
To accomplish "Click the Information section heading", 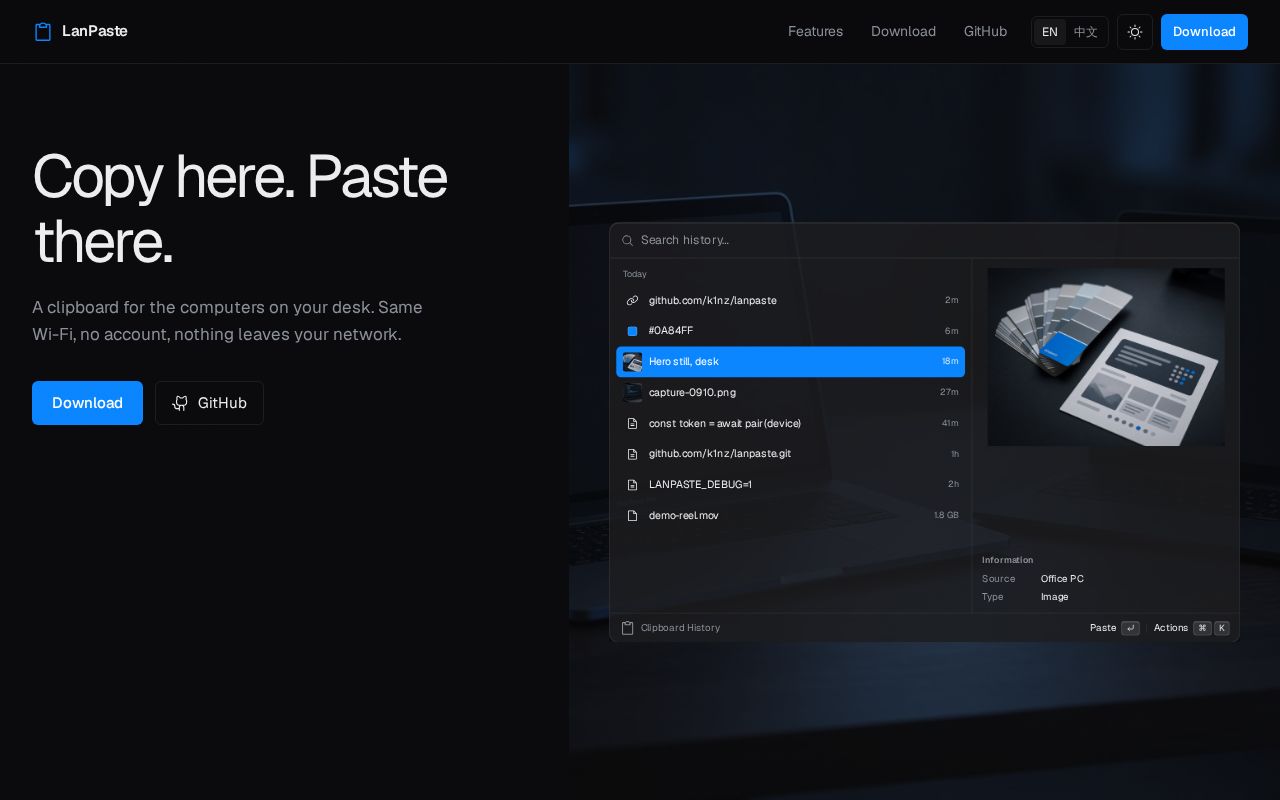I will pyautogui.click(x=1007, y=560).
